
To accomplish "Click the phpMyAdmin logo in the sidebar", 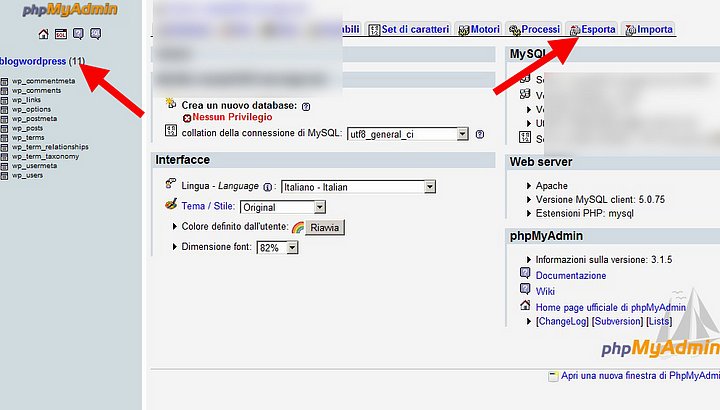I will [x=70, y=10].
